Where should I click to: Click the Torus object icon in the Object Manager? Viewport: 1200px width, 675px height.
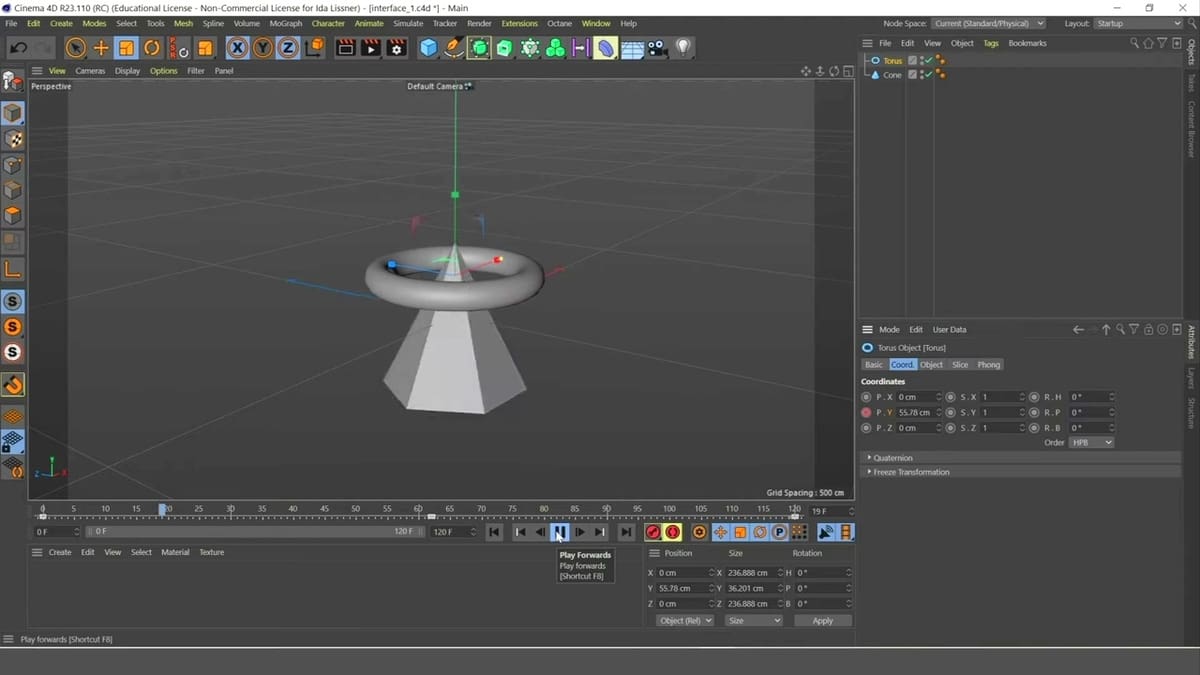875,61
